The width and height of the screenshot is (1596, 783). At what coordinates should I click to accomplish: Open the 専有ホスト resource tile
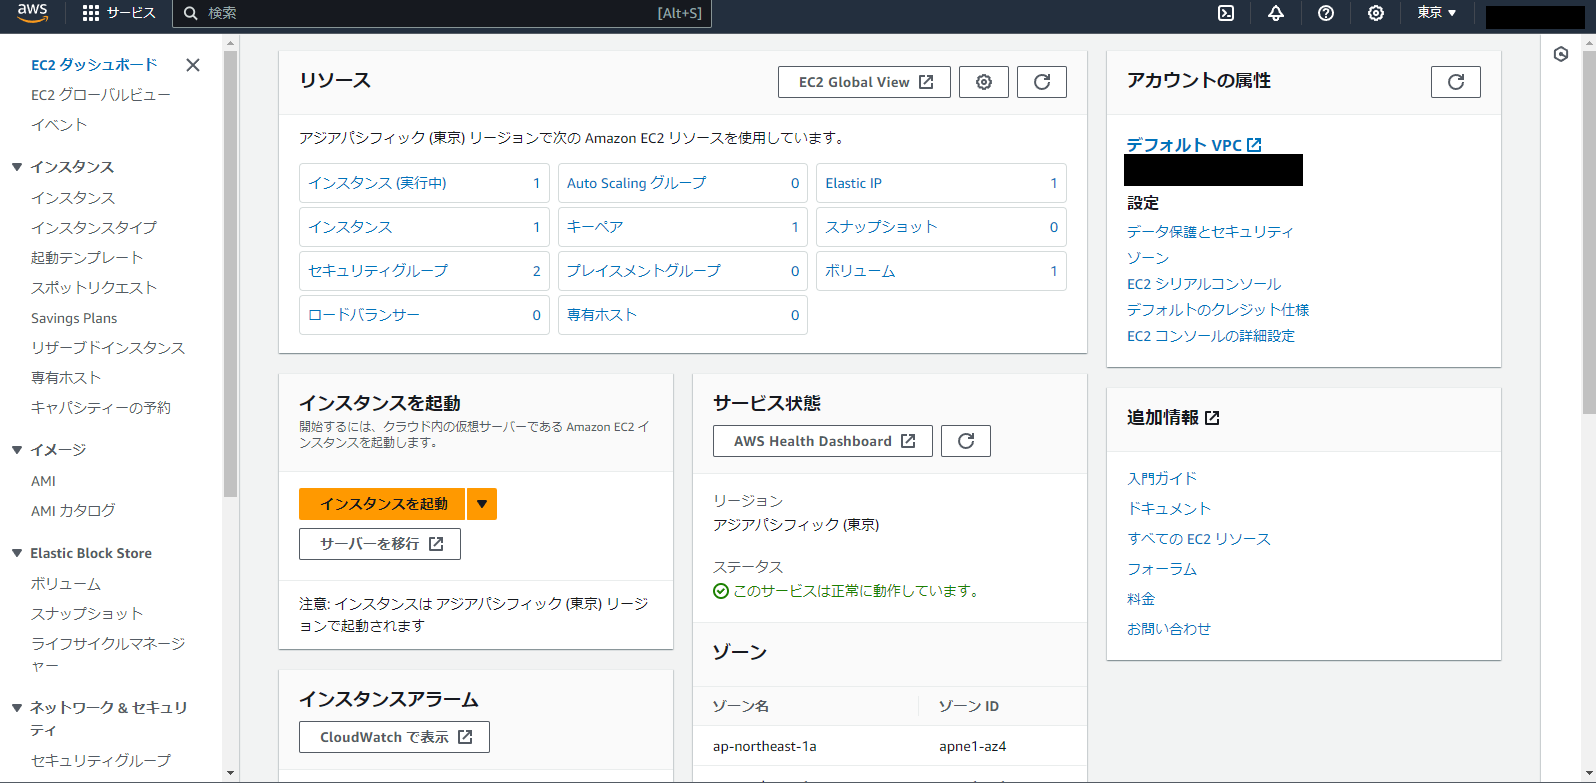(x=683, y=315)
